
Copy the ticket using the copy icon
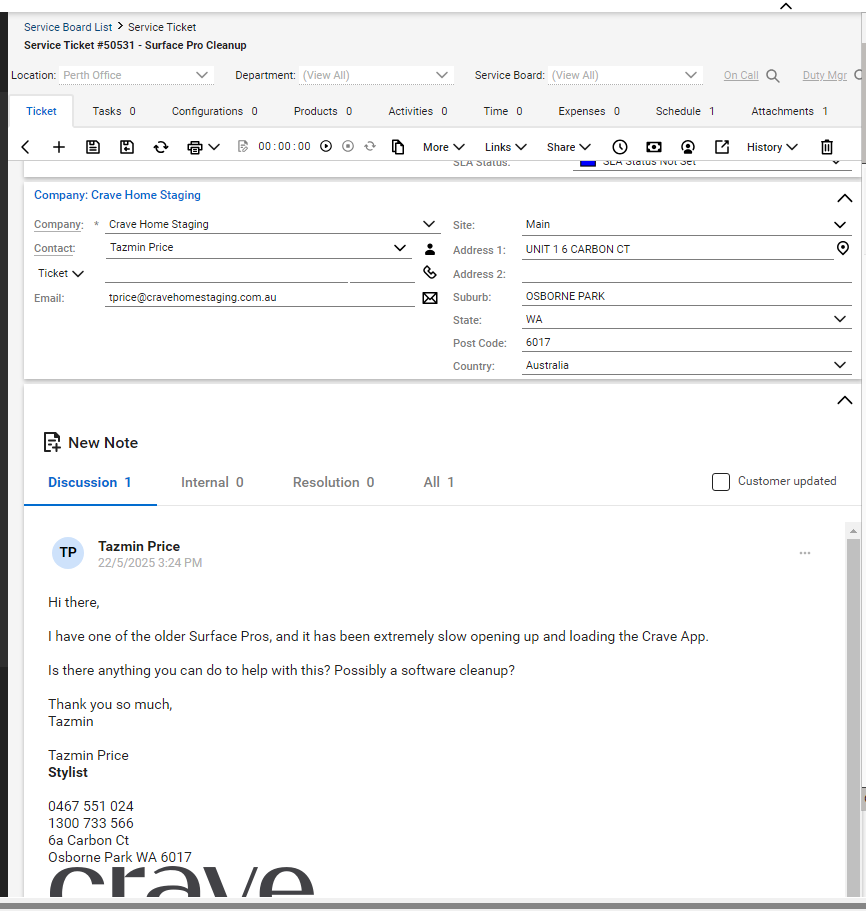[x=398, y=147]
